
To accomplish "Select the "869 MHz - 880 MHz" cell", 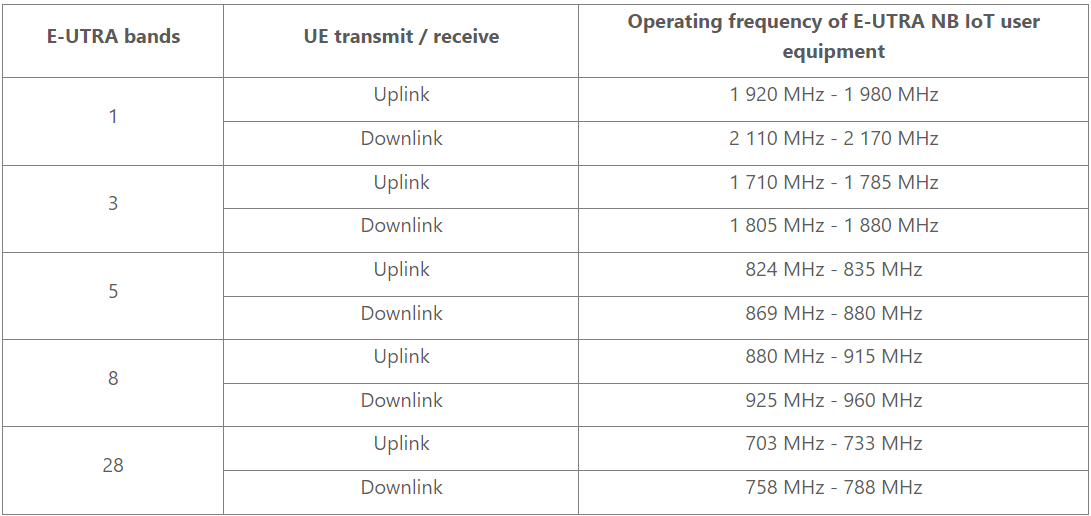I will [833, 313].
